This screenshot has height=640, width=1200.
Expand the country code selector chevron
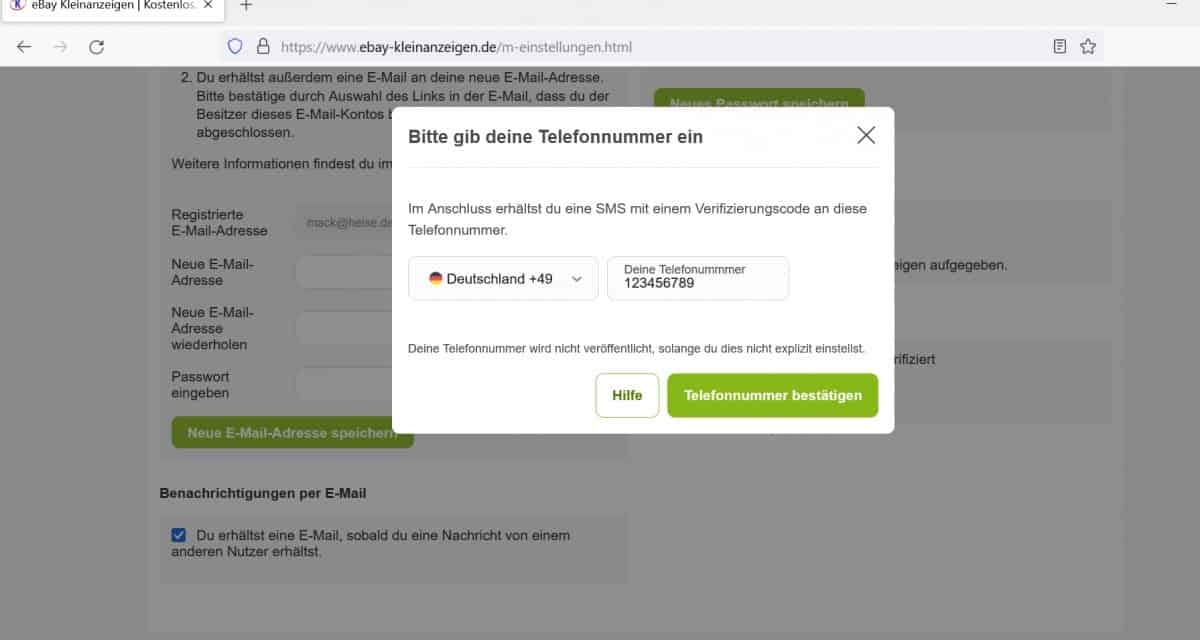click(575, 278)
